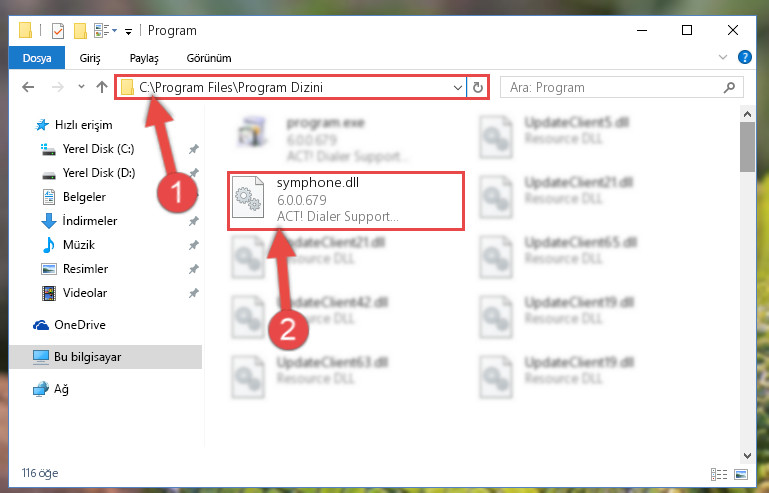Click the search magnifier icon

[729, 87]
